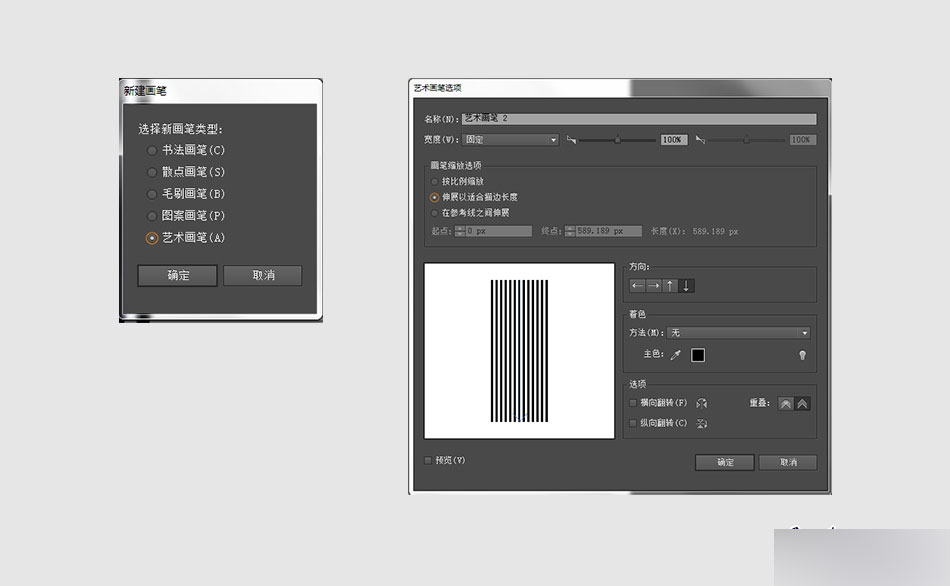Click the 选择新画笔类型 label
Viewport: 950px width, 586px height.
tap(181, 129)
